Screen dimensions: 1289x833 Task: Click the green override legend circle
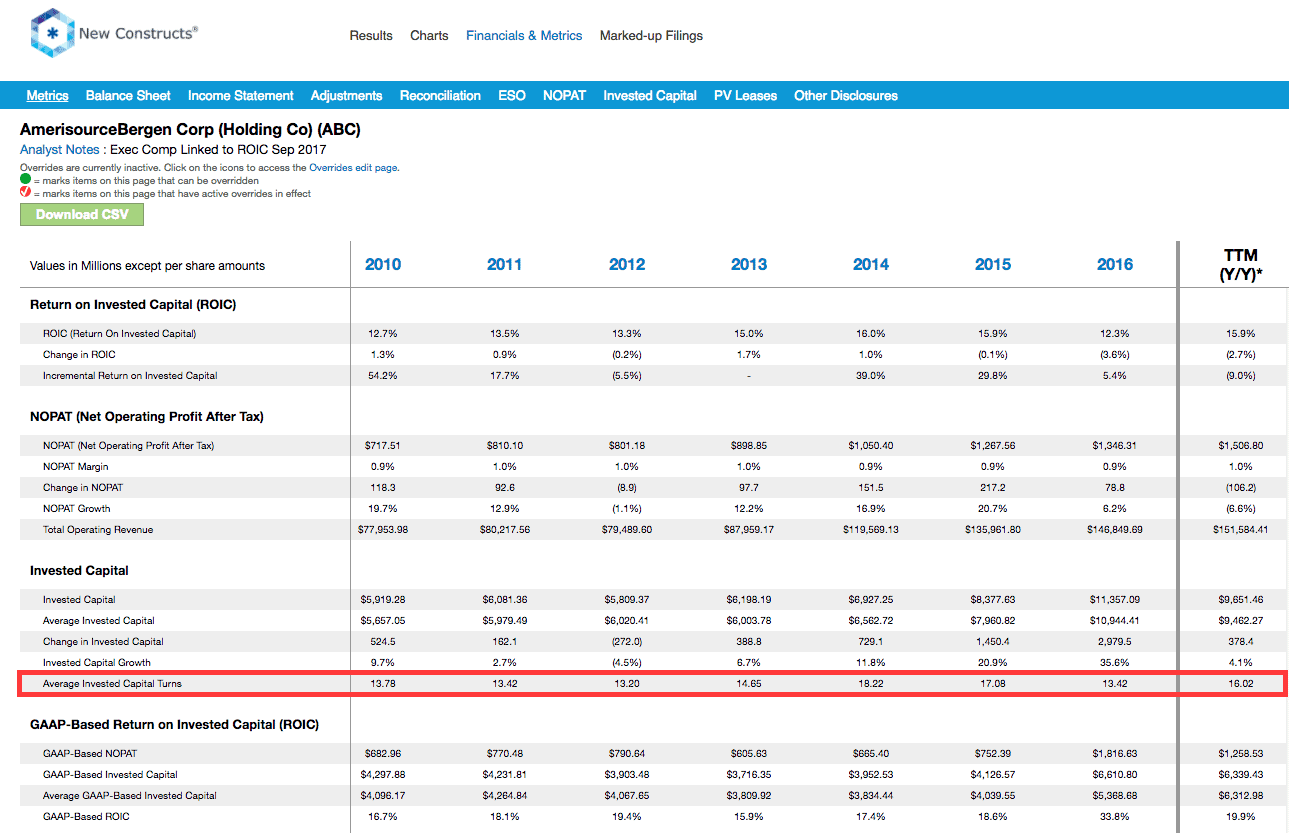click(x=26, y=180)
